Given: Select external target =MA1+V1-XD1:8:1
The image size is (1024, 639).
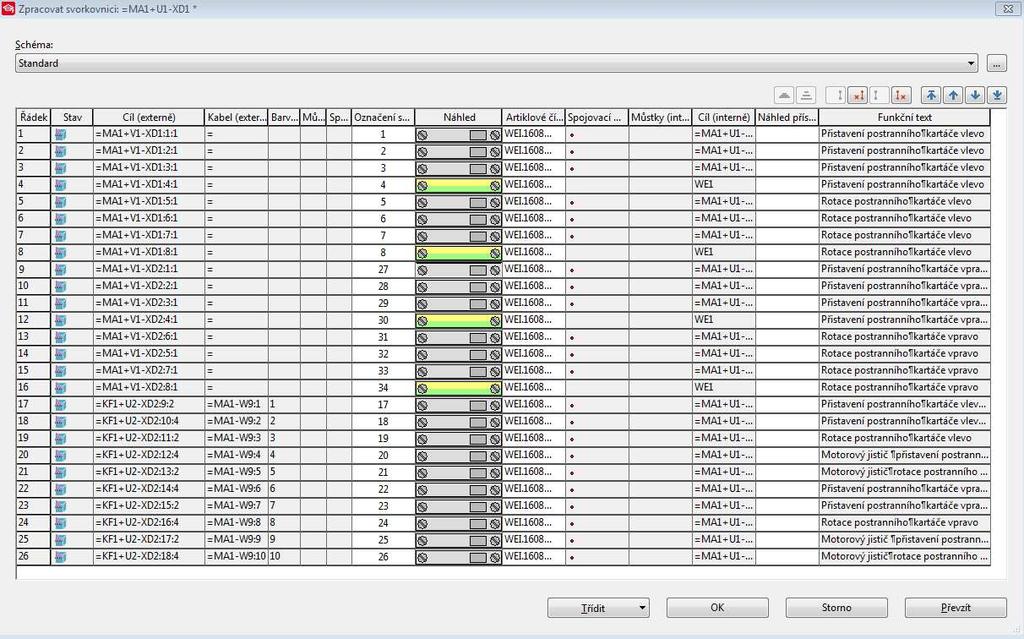Looking at the screenshot, I should (x=149, y=252).
